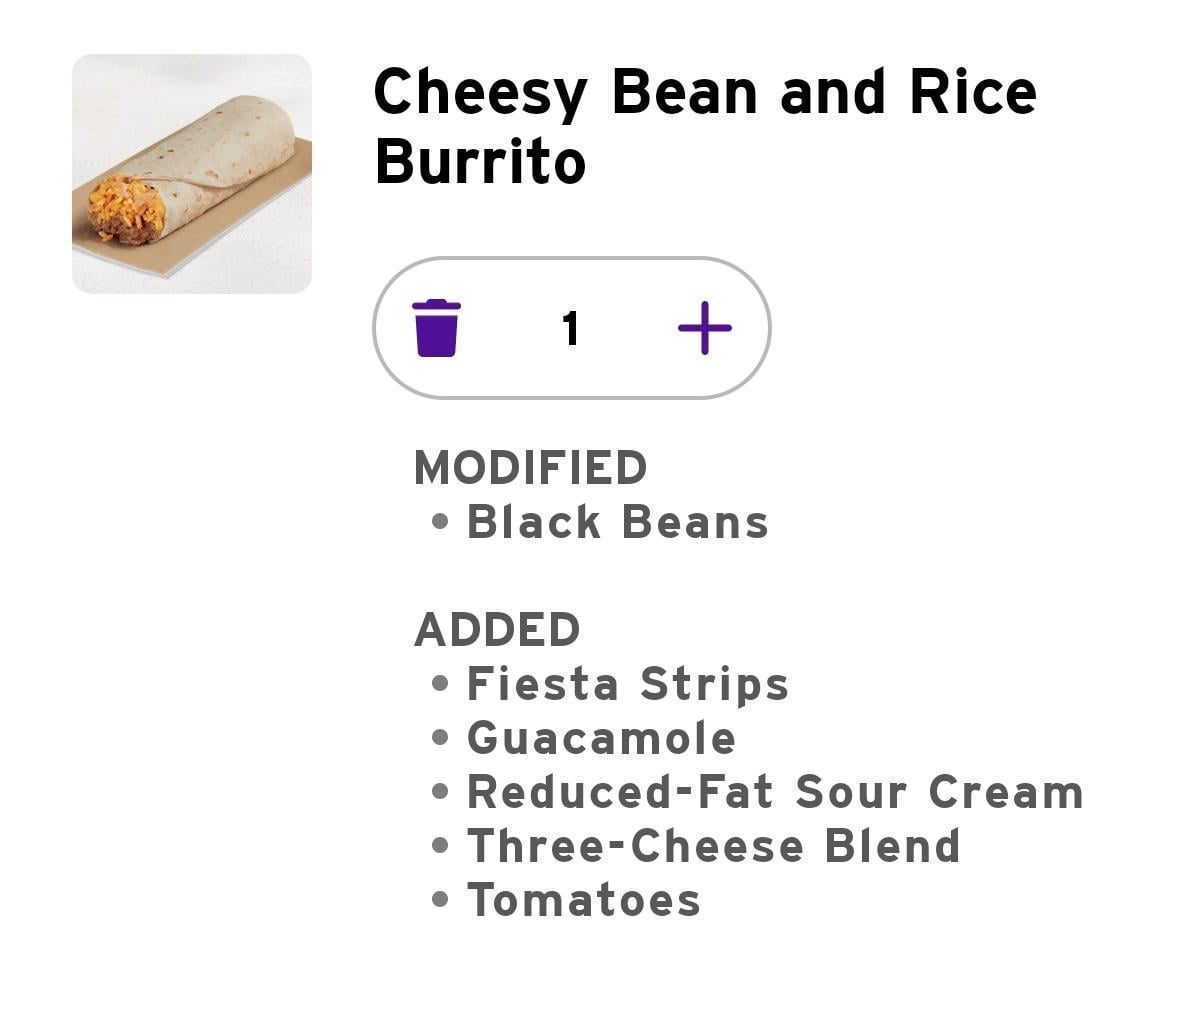
Task: Click the word Burrito in the title
Action: pos(480,162)
